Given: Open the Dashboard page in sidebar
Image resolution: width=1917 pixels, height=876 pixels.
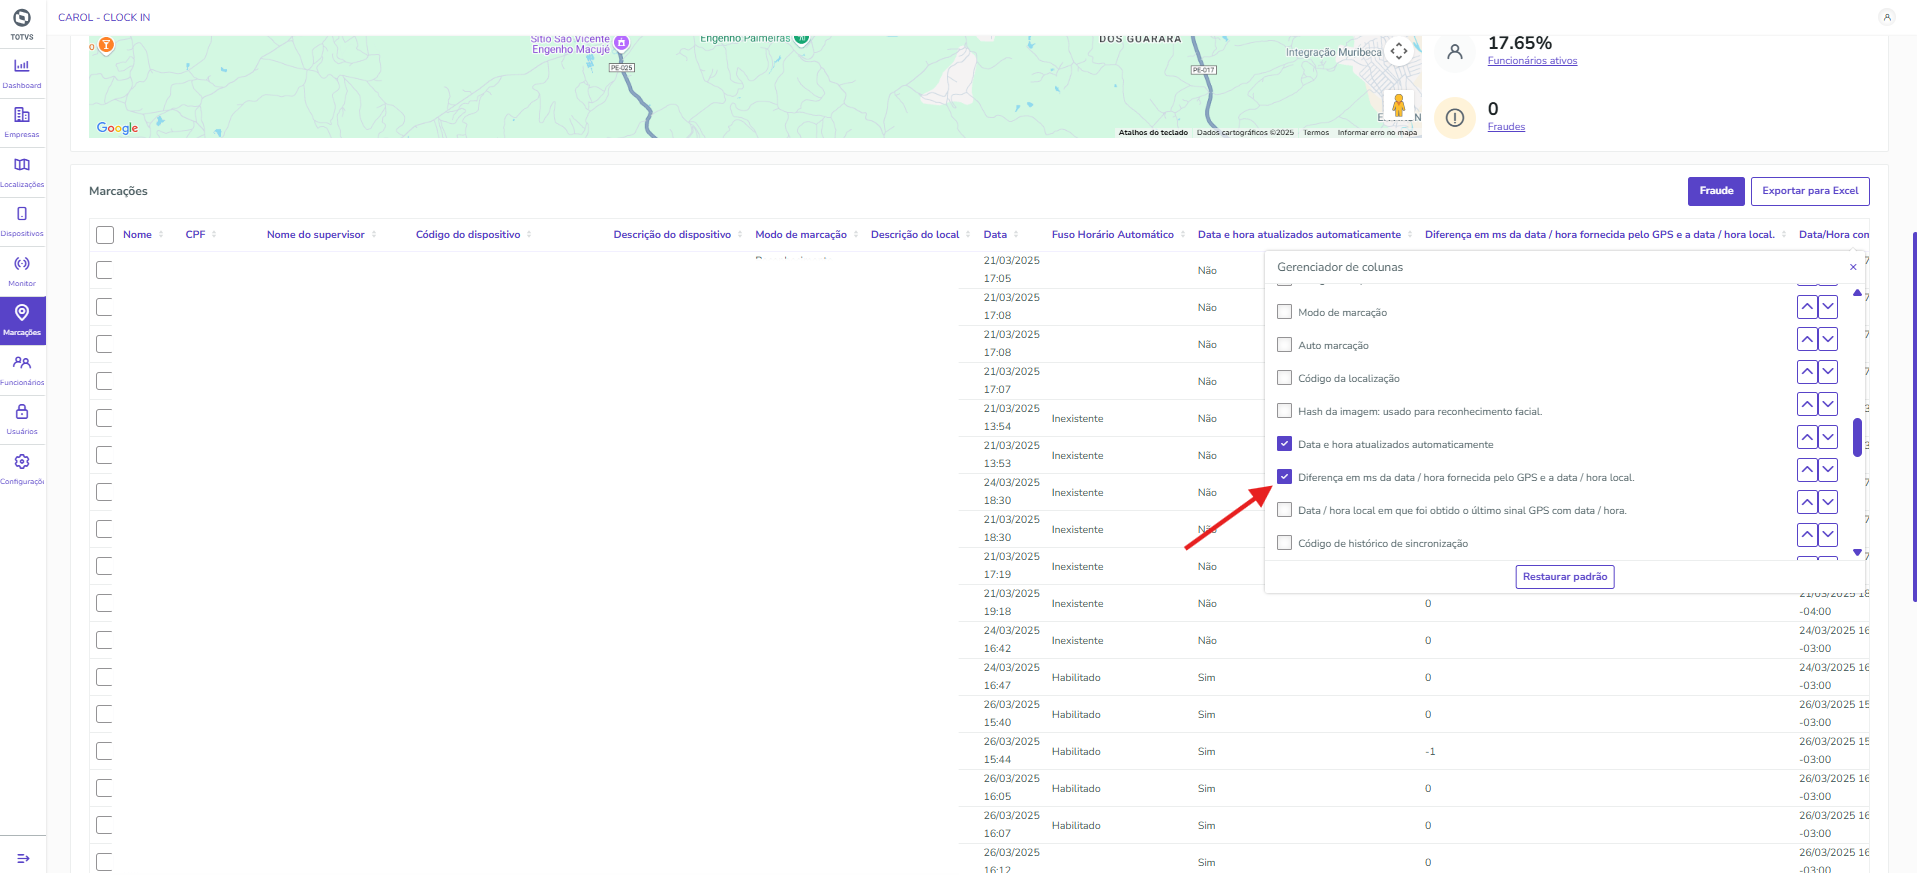Looking at the screenshot, I should 22,73.
